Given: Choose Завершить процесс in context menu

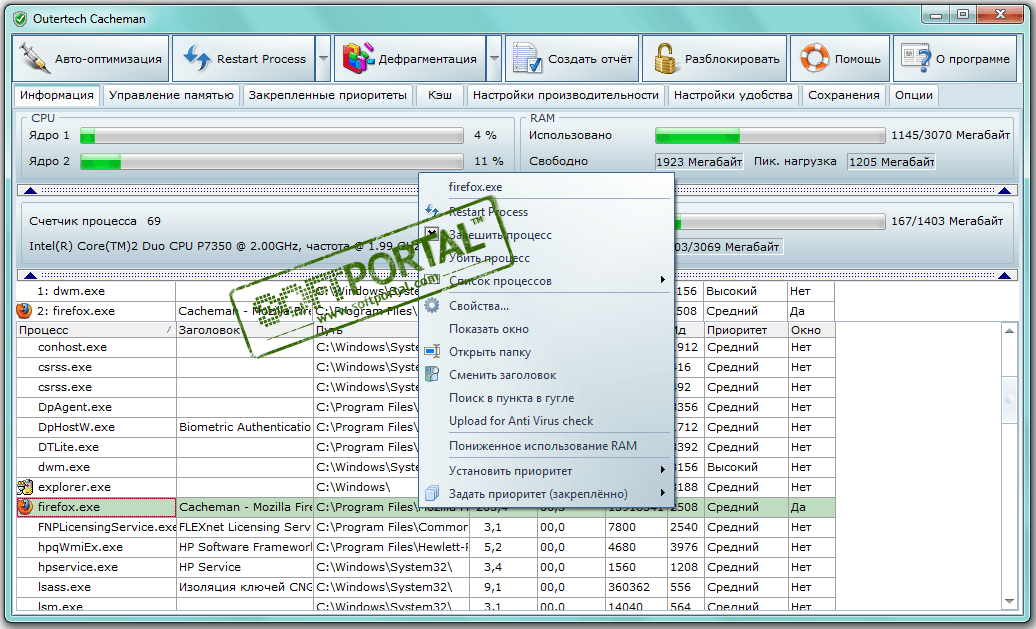Looking at the screenshot, I should click(x=546, y=235).
